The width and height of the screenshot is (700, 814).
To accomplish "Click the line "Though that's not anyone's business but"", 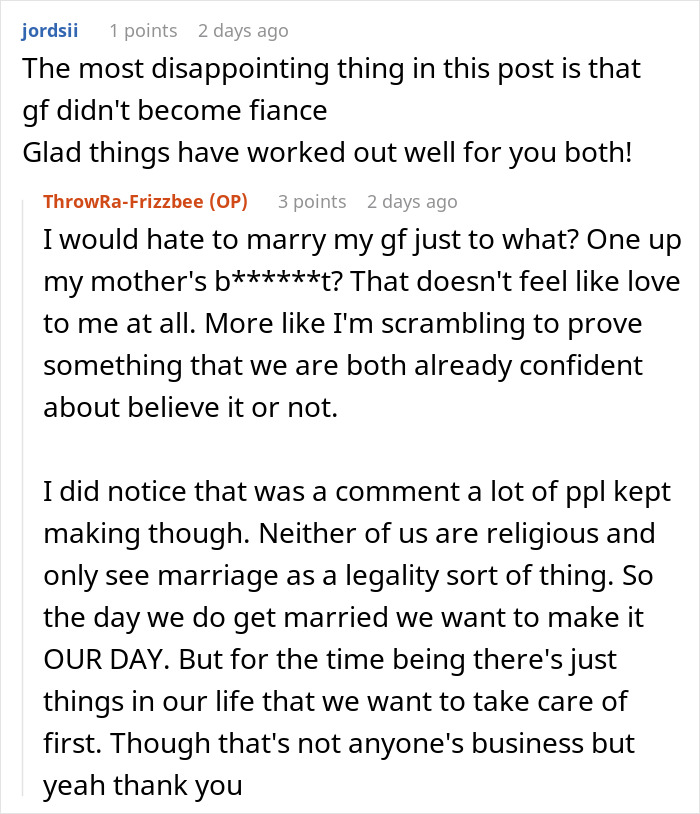I will pos(339,744).
